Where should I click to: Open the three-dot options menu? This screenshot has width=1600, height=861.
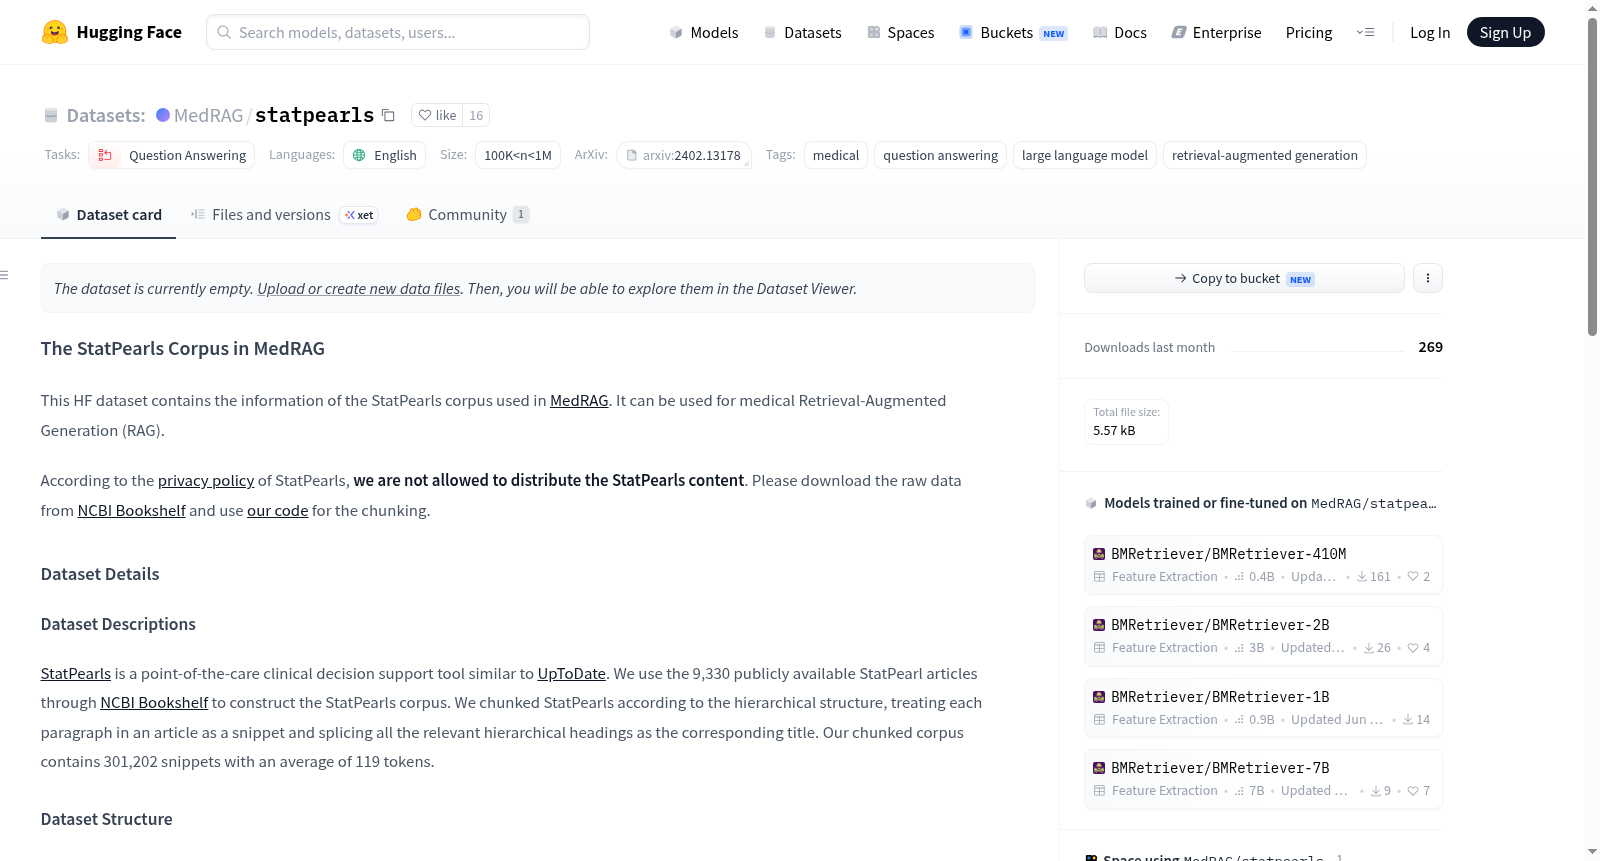pyautogui.click(x=1428, y=278)
